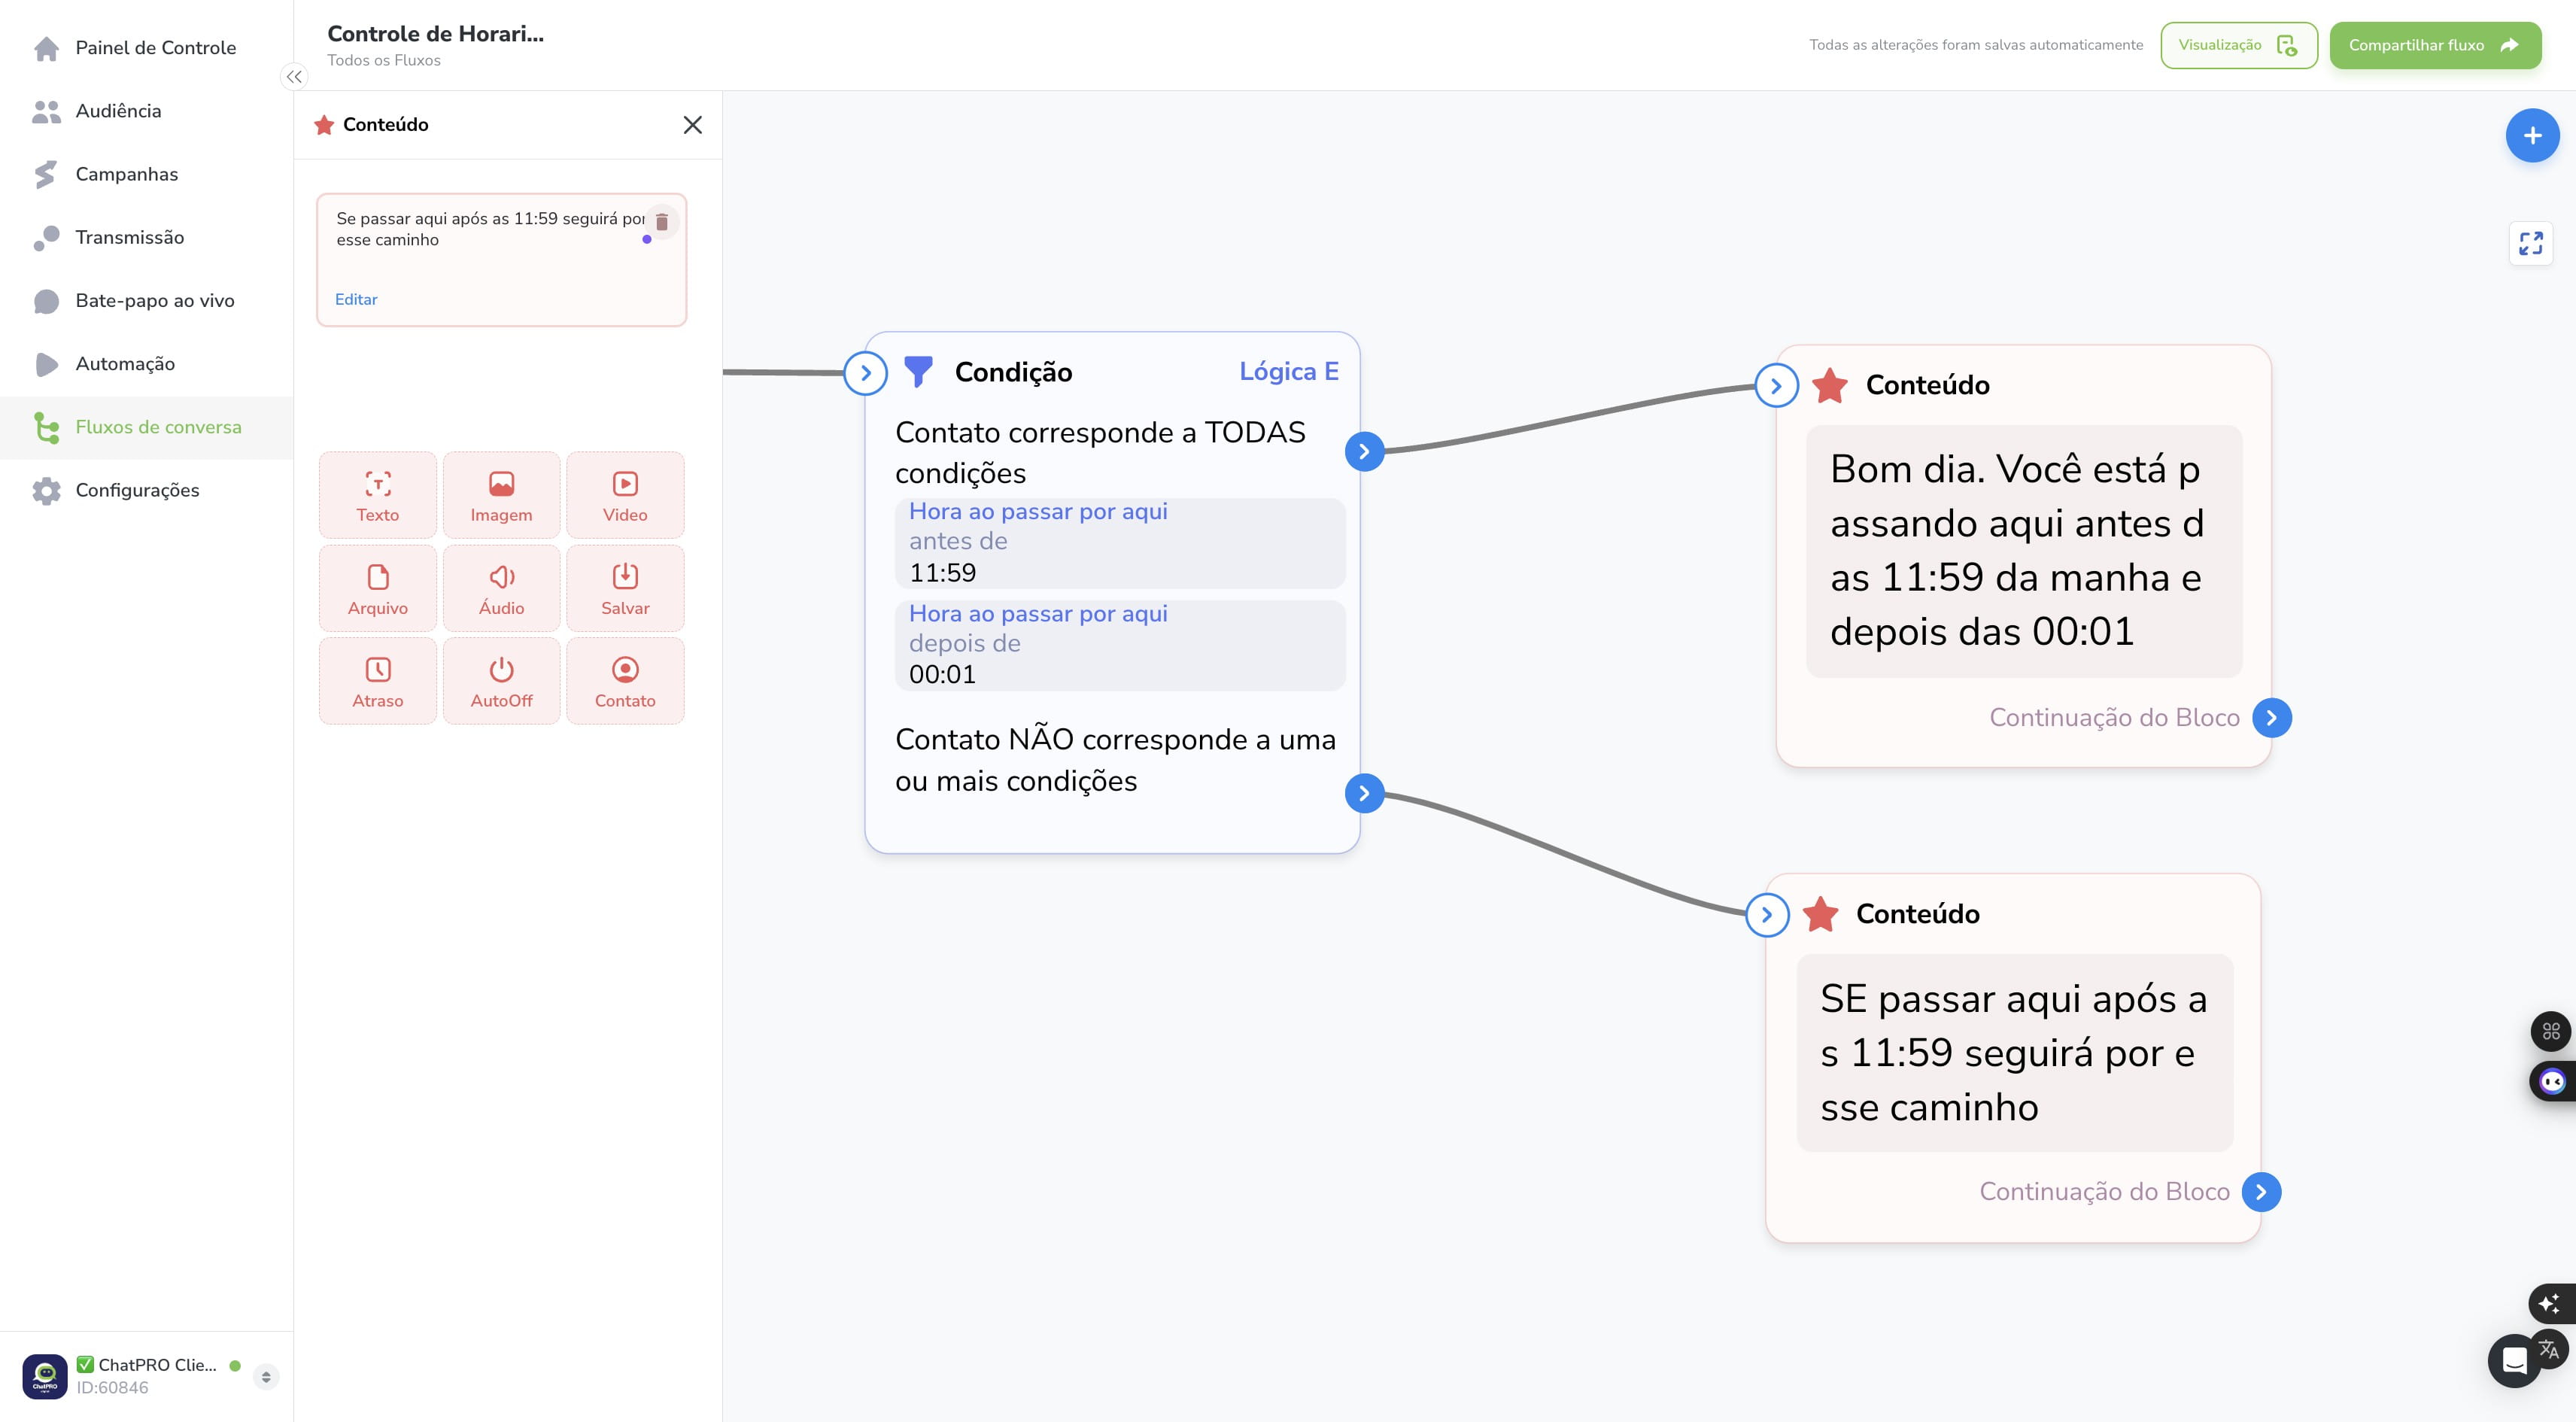Image resolution: width=2576 pixels, height=1422 pixels.
Task: Click TODAS condições output arrow
Action: coord(1364,451)
